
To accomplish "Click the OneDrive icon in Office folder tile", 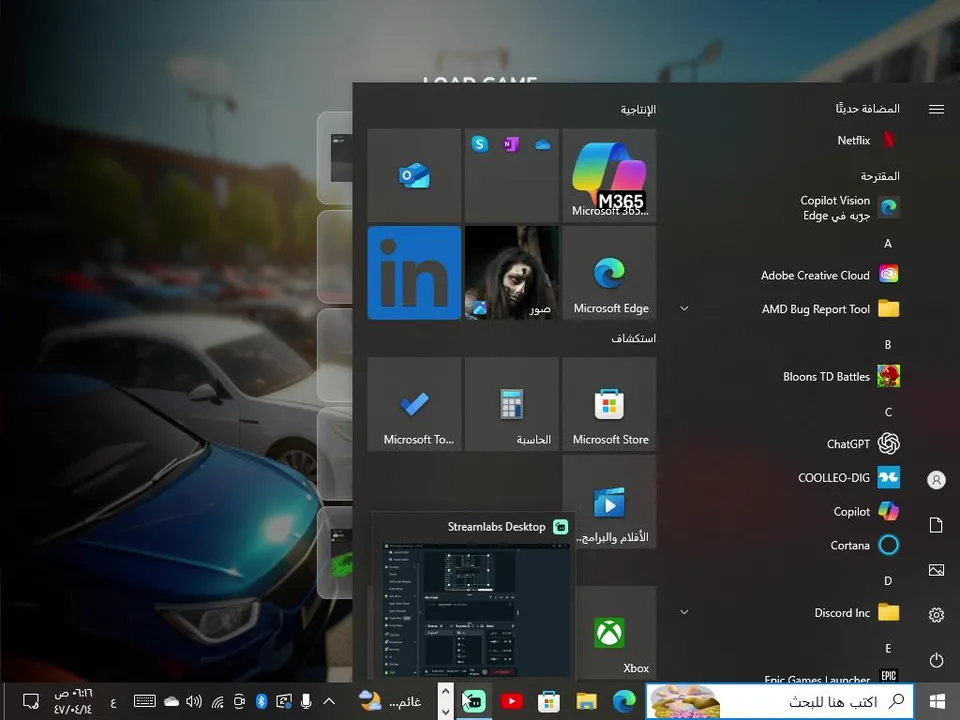I will tap(542, 144).
